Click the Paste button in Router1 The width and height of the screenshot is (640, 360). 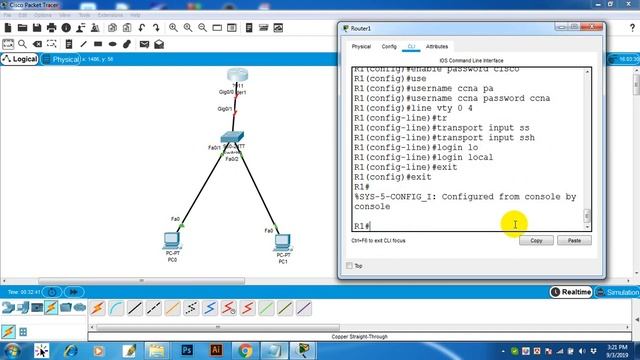(574, 240)
